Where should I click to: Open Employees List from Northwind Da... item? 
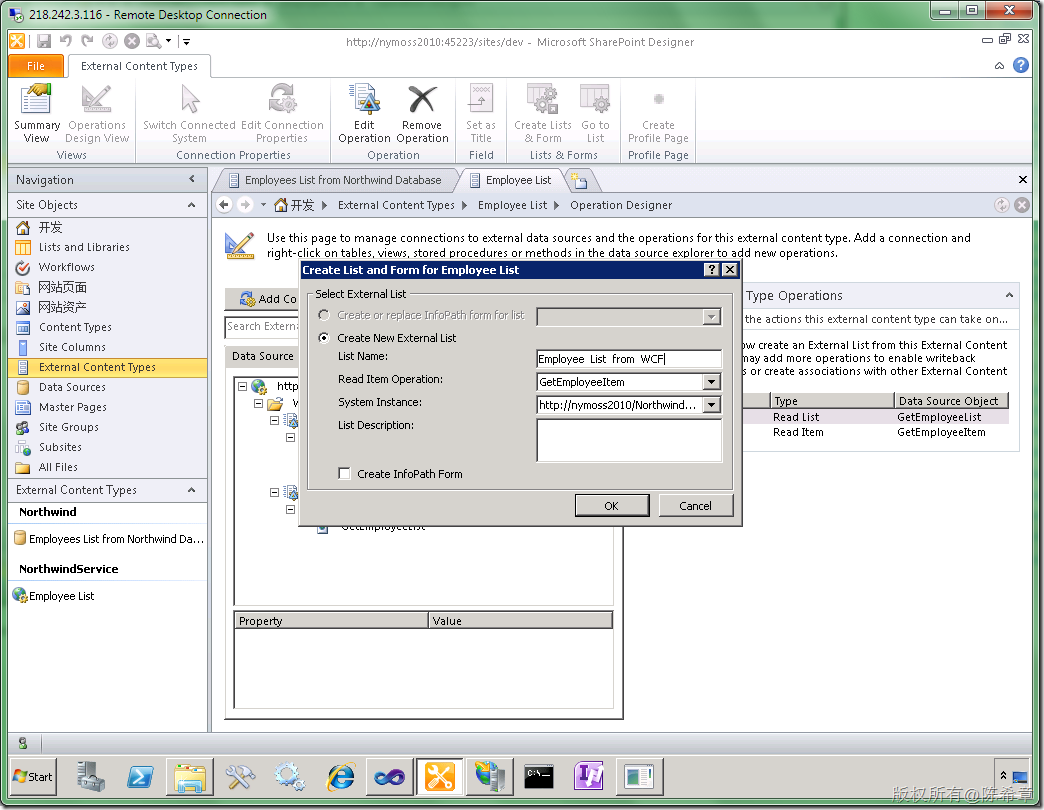click(x=109, y=538)
